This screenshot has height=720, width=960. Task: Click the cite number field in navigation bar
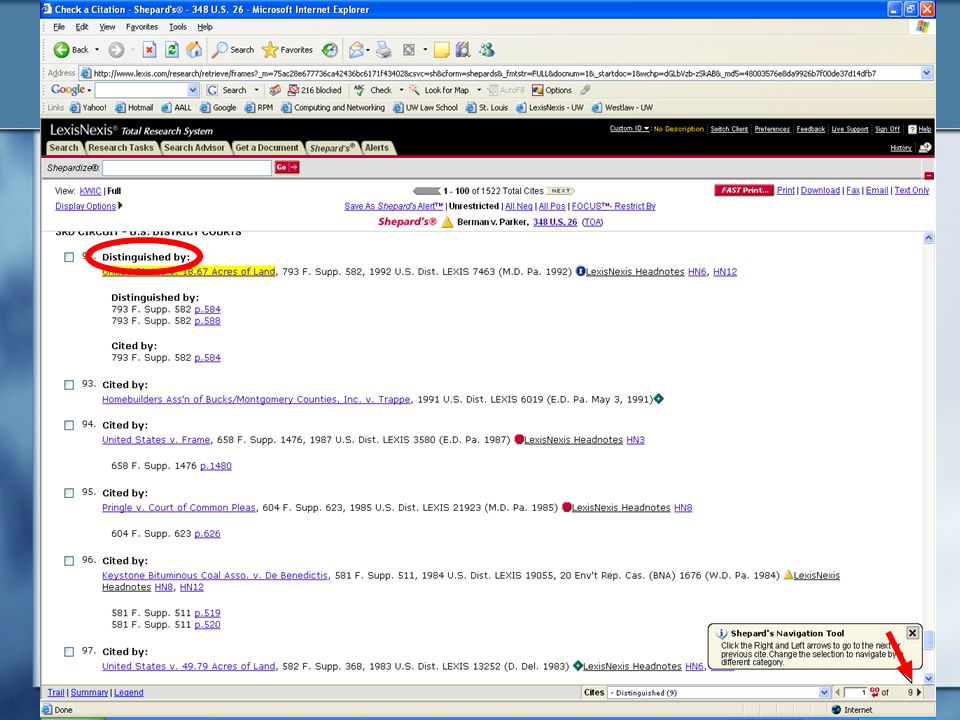856,692
